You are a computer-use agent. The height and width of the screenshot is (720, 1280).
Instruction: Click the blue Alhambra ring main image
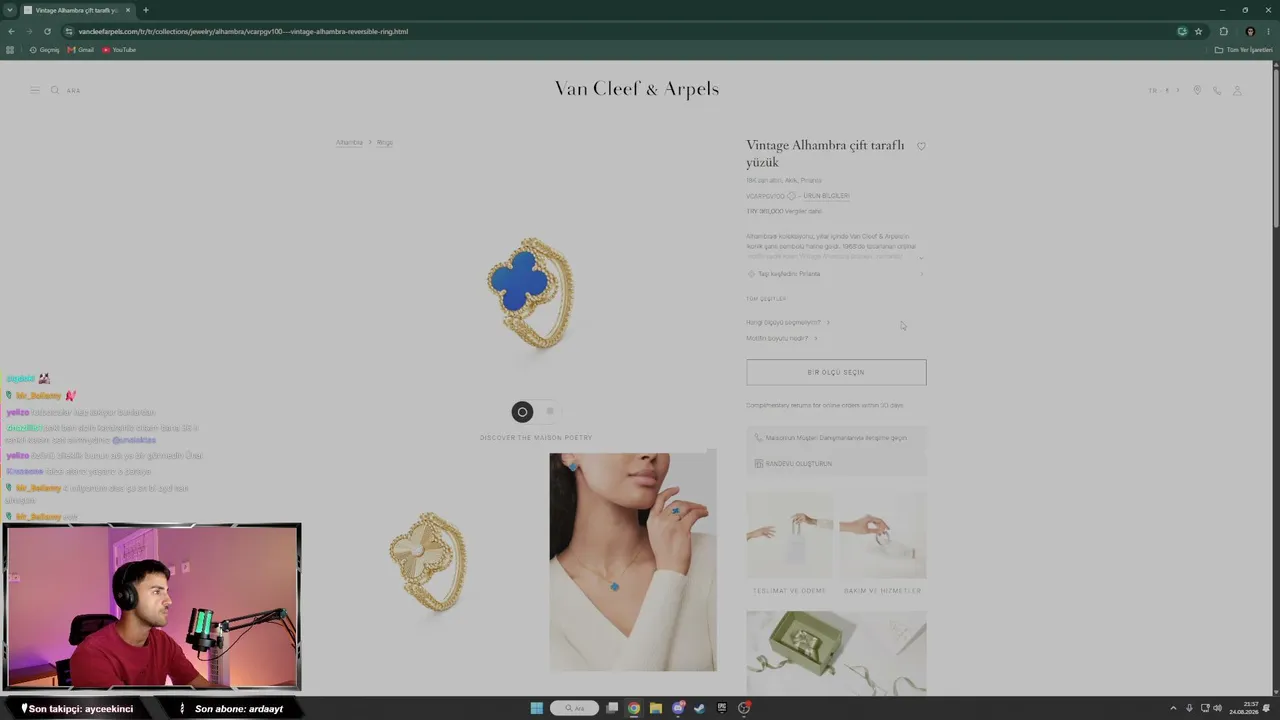[530, 292]
